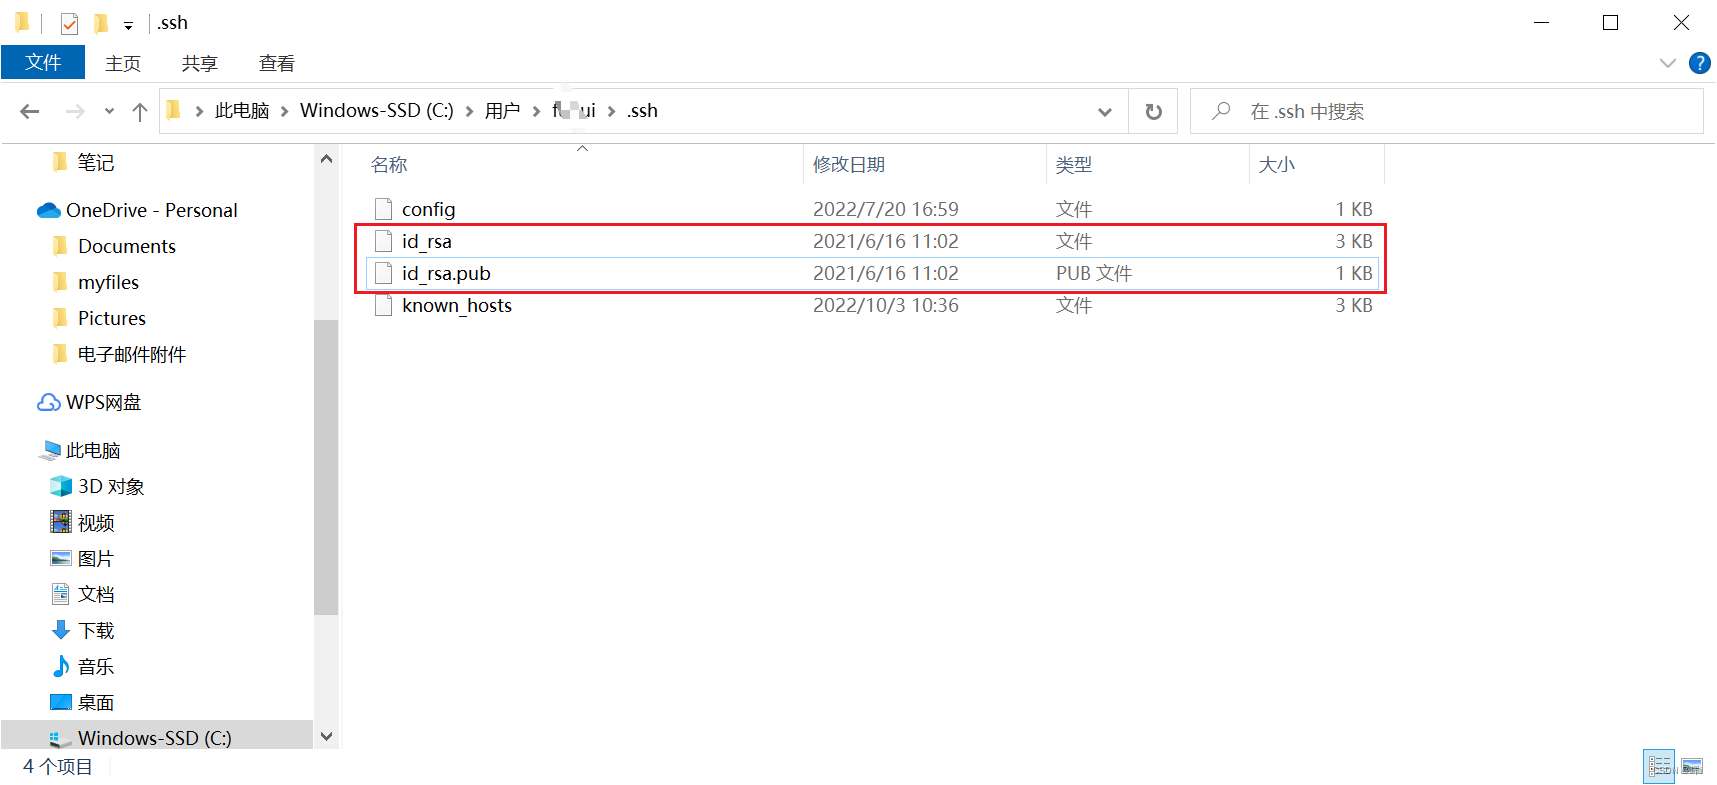Open the Help question mark icon
Image resolution: width=1717 pixels, height=785 pixels.
point(1699,63)
